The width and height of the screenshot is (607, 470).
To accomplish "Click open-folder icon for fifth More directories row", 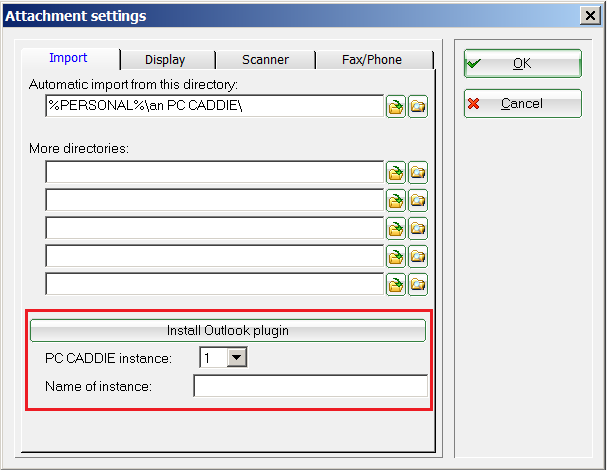I will [418, 285].
